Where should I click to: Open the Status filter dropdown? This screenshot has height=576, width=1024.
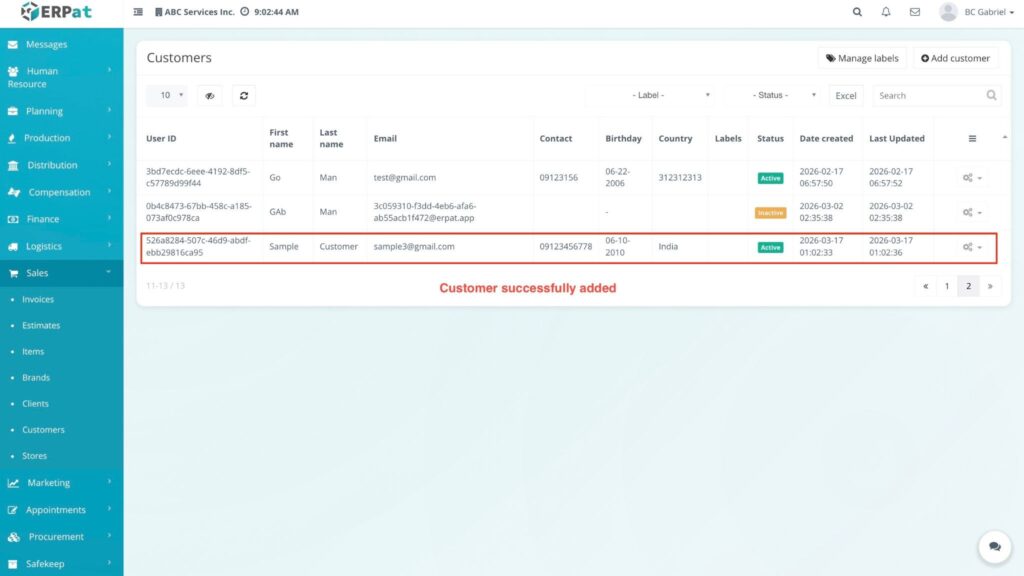click(x=773, y=95)
